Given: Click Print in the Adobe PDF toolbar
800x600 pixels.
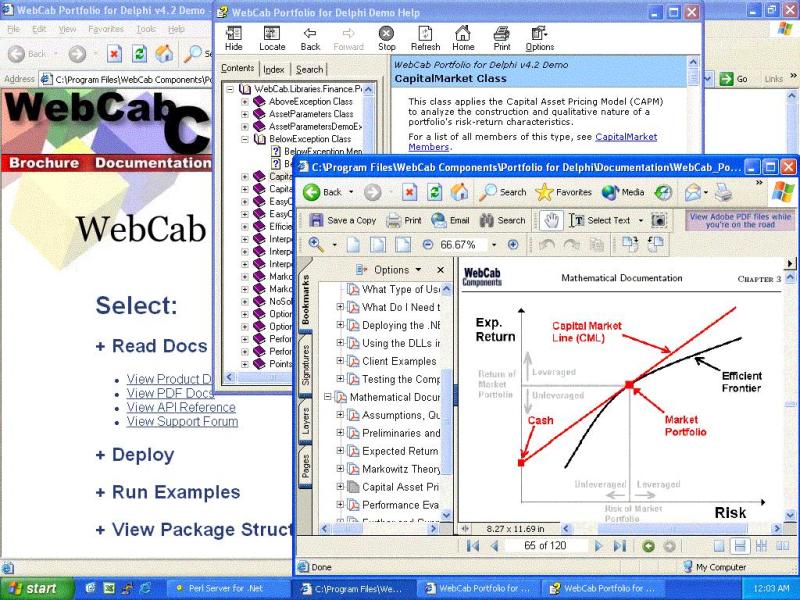Looking at the screenshot, I should [x=404, y=220].
